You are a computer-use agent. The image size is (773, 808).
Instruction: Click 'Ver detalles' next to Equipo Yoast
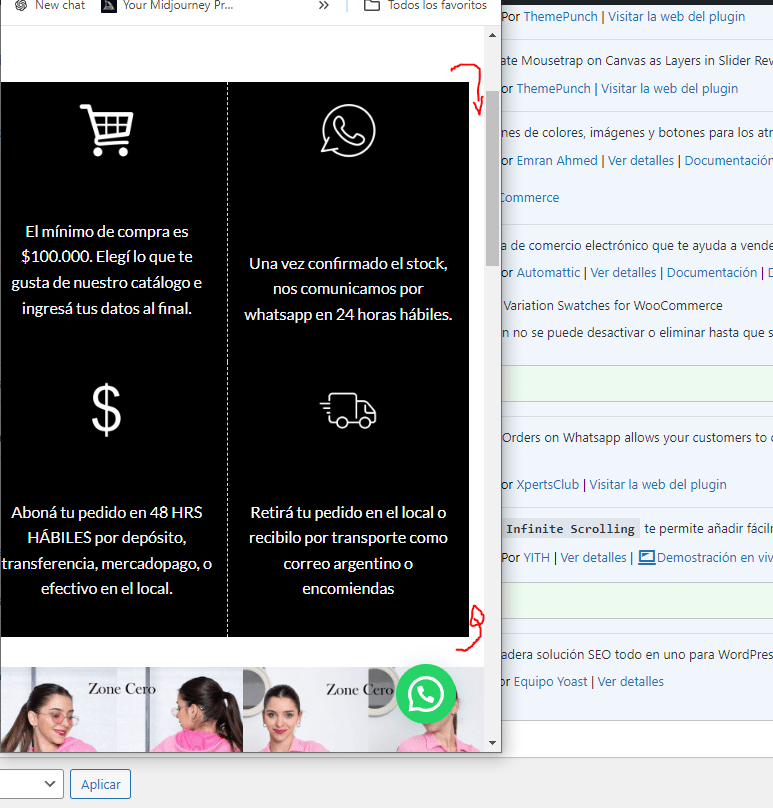click(x=630, y=682)
